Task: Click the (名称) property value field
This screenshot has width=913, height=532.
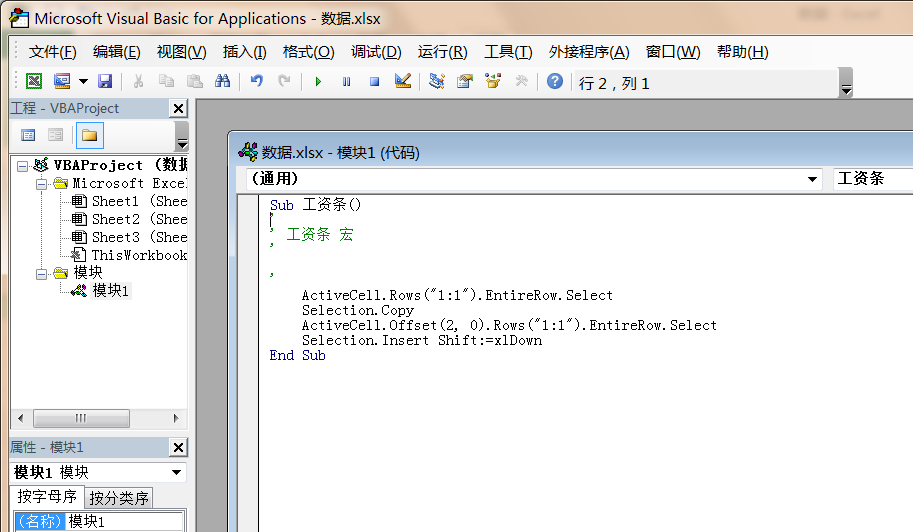Action: [x=125, y=521]
